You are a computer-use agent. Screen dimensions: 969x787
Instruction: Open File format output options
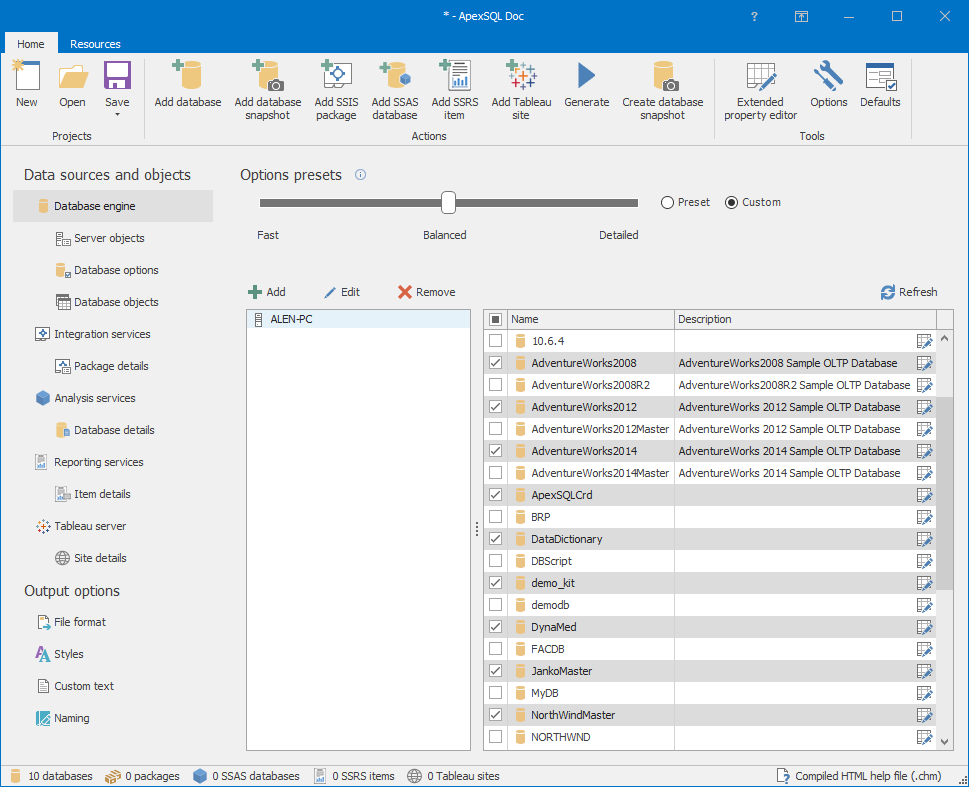pos(71,622)
